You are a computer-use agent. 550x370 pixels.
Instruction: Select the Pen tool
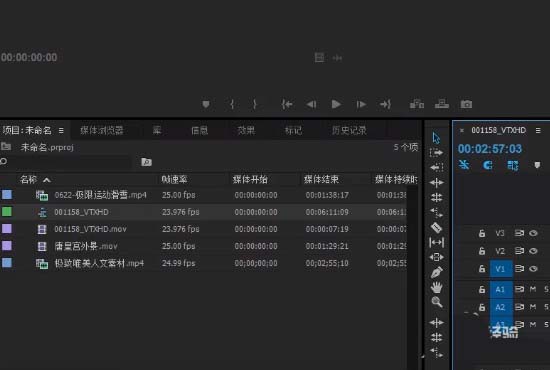pos(437,272)
